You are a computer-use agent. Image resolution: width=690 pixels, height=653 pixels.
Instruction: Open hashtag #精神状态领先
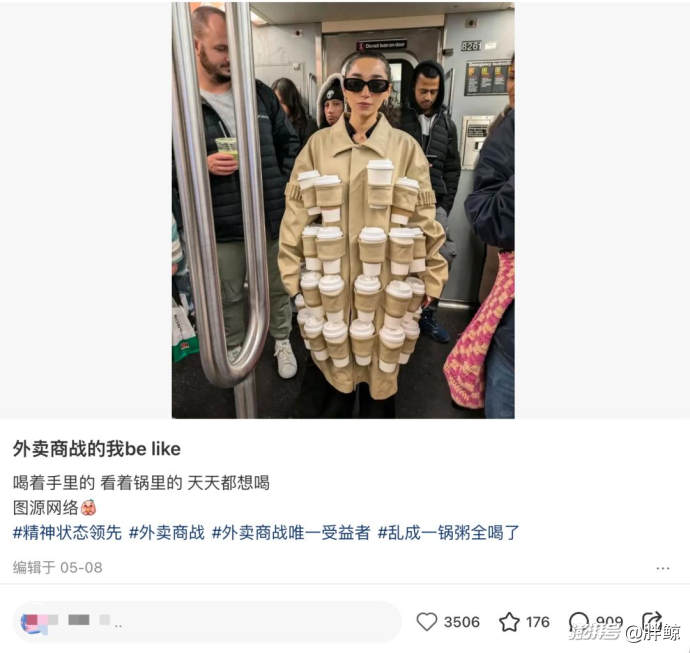(67, 532)
